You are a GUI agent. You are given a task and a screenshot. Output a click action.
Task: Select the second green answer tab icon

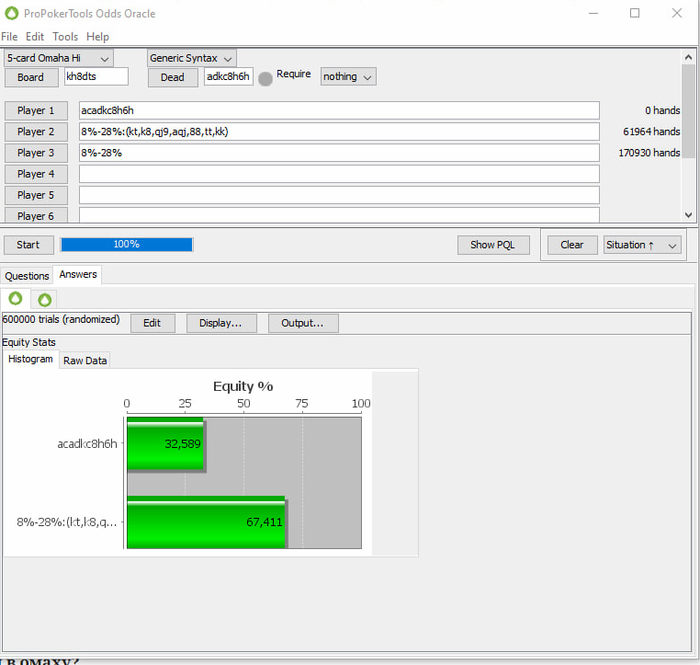coord(45,299)
